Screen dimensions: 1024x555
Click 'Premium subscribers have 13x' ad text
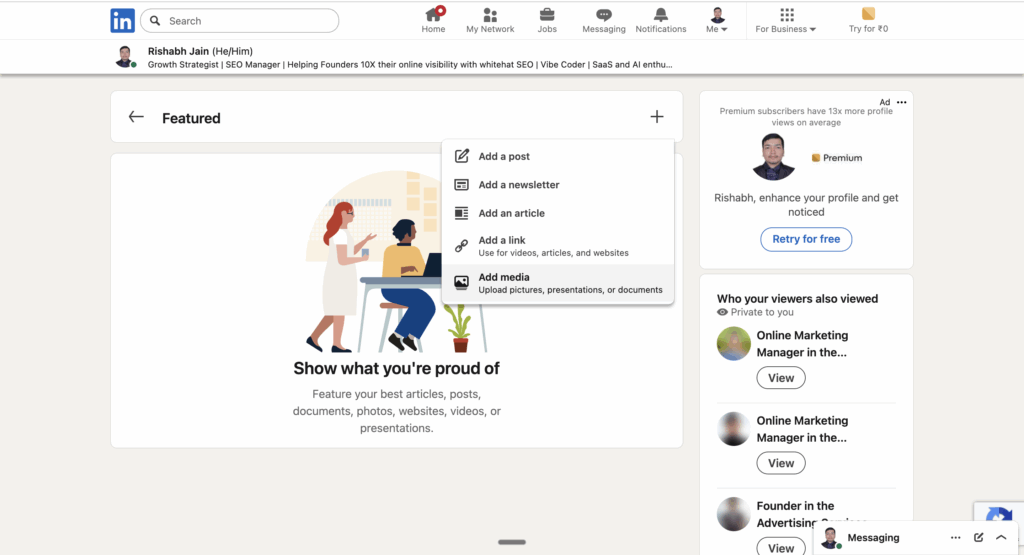click(806, 117)
